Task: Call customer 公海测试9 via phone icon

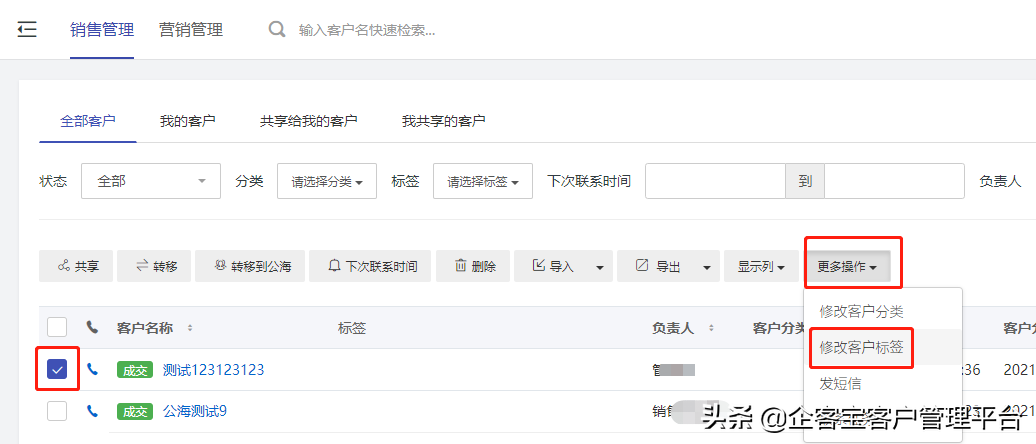Action: tap(92, 412)
